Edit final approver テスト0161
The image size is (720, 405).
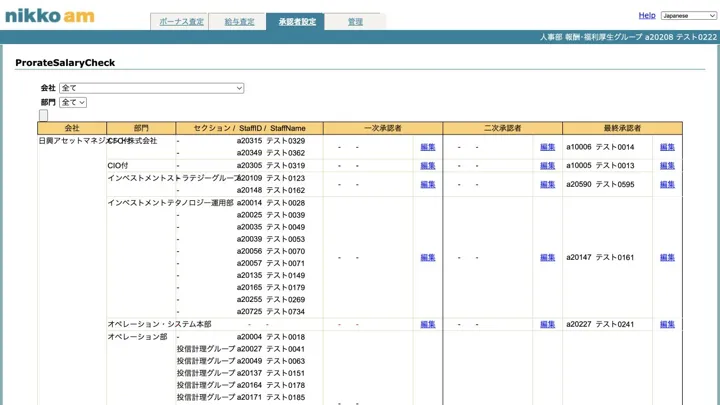click(x=667, y=258)
